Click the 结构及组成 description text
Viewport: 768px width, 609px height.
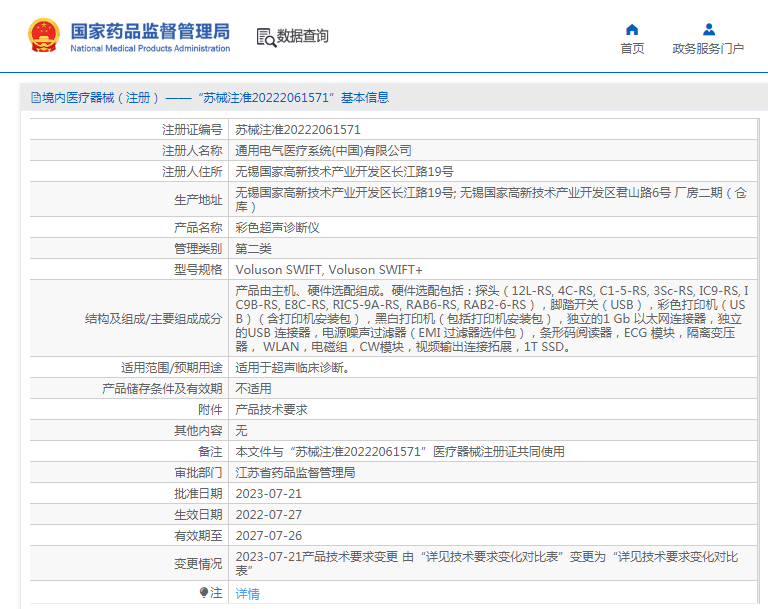click(492, 318)
